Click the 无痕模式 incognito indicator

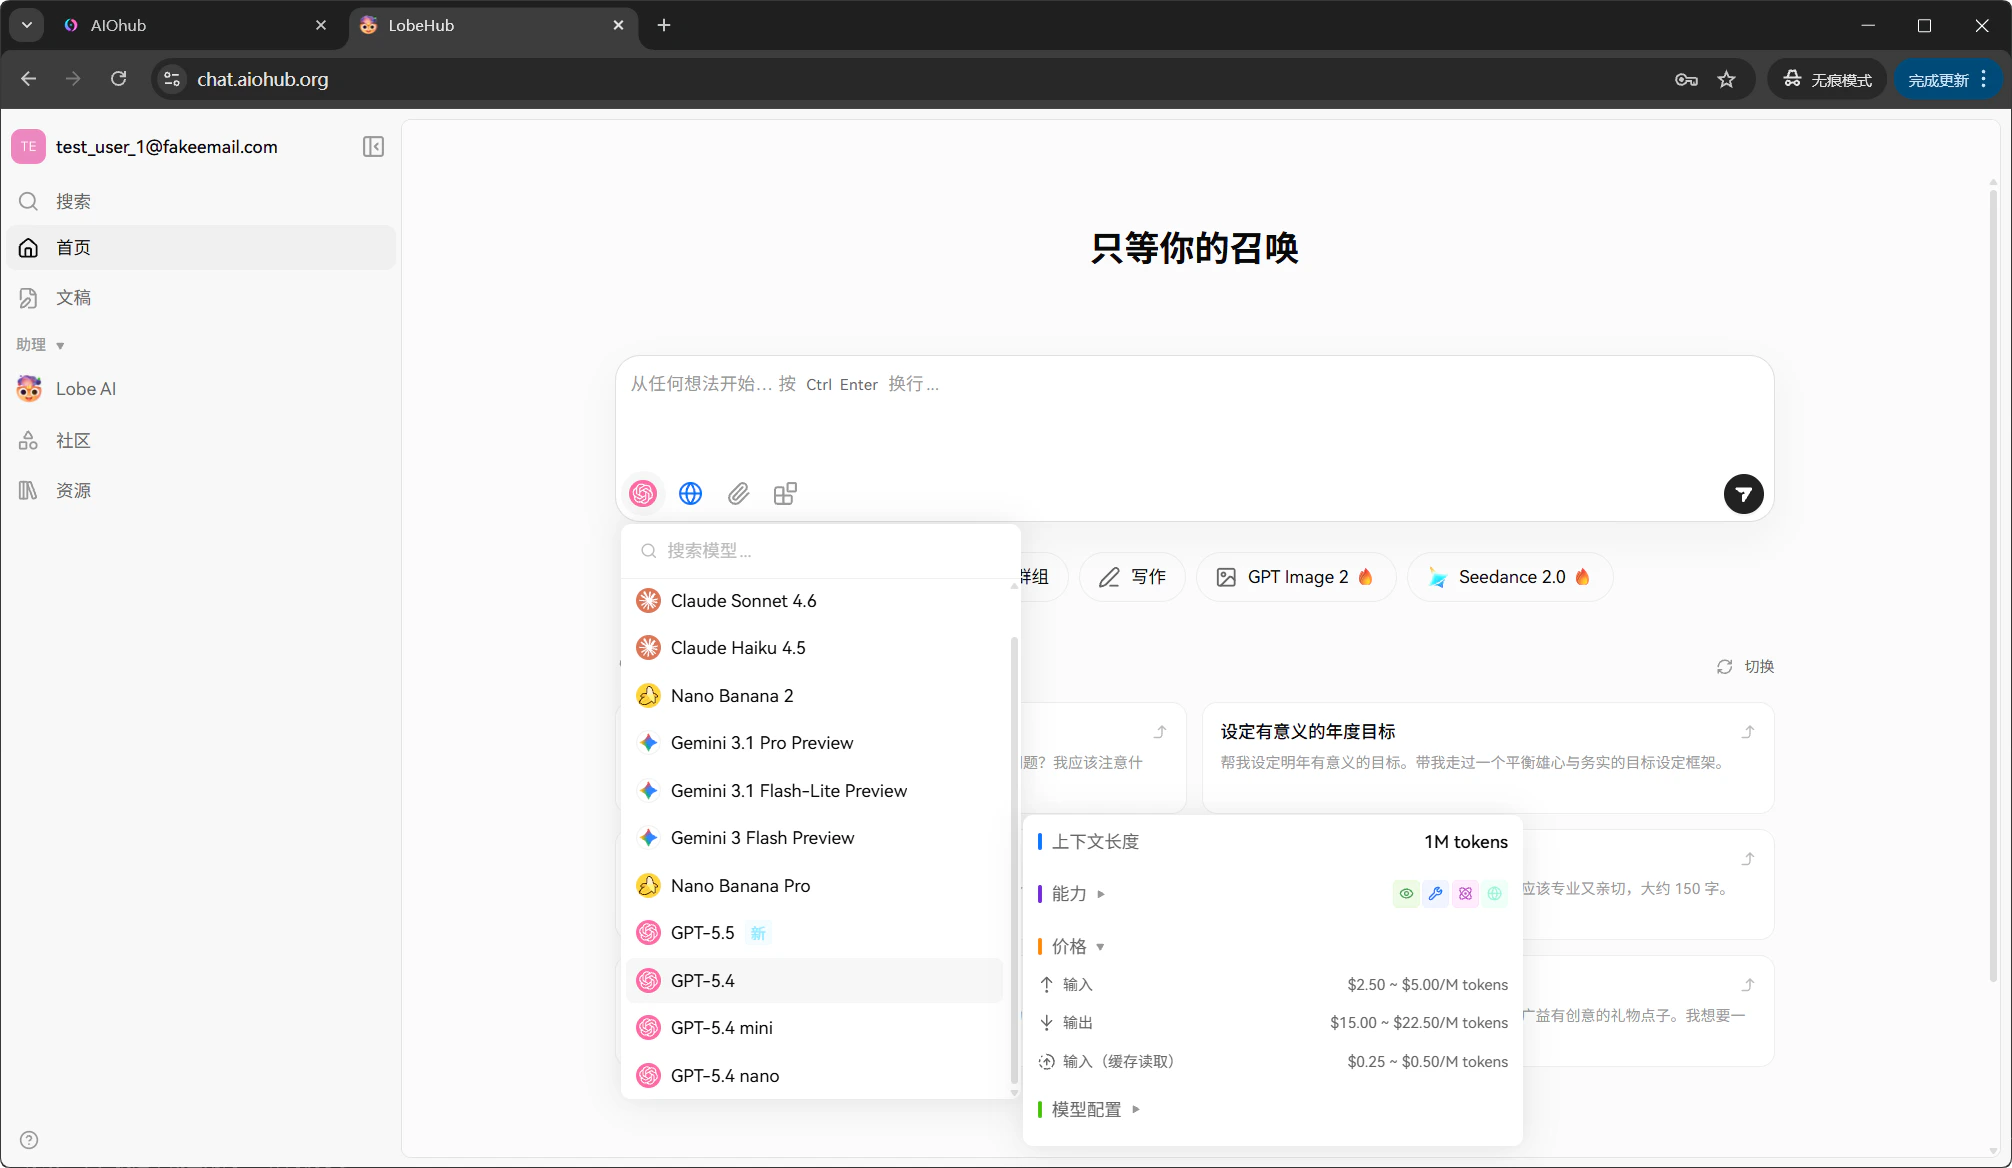point(1827,80)
